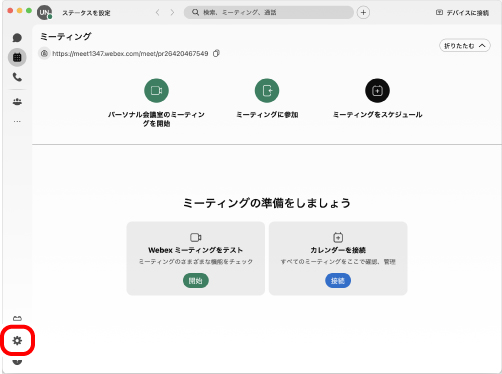
Task: Open the Calling phone icon
Action: pos(17,77)
